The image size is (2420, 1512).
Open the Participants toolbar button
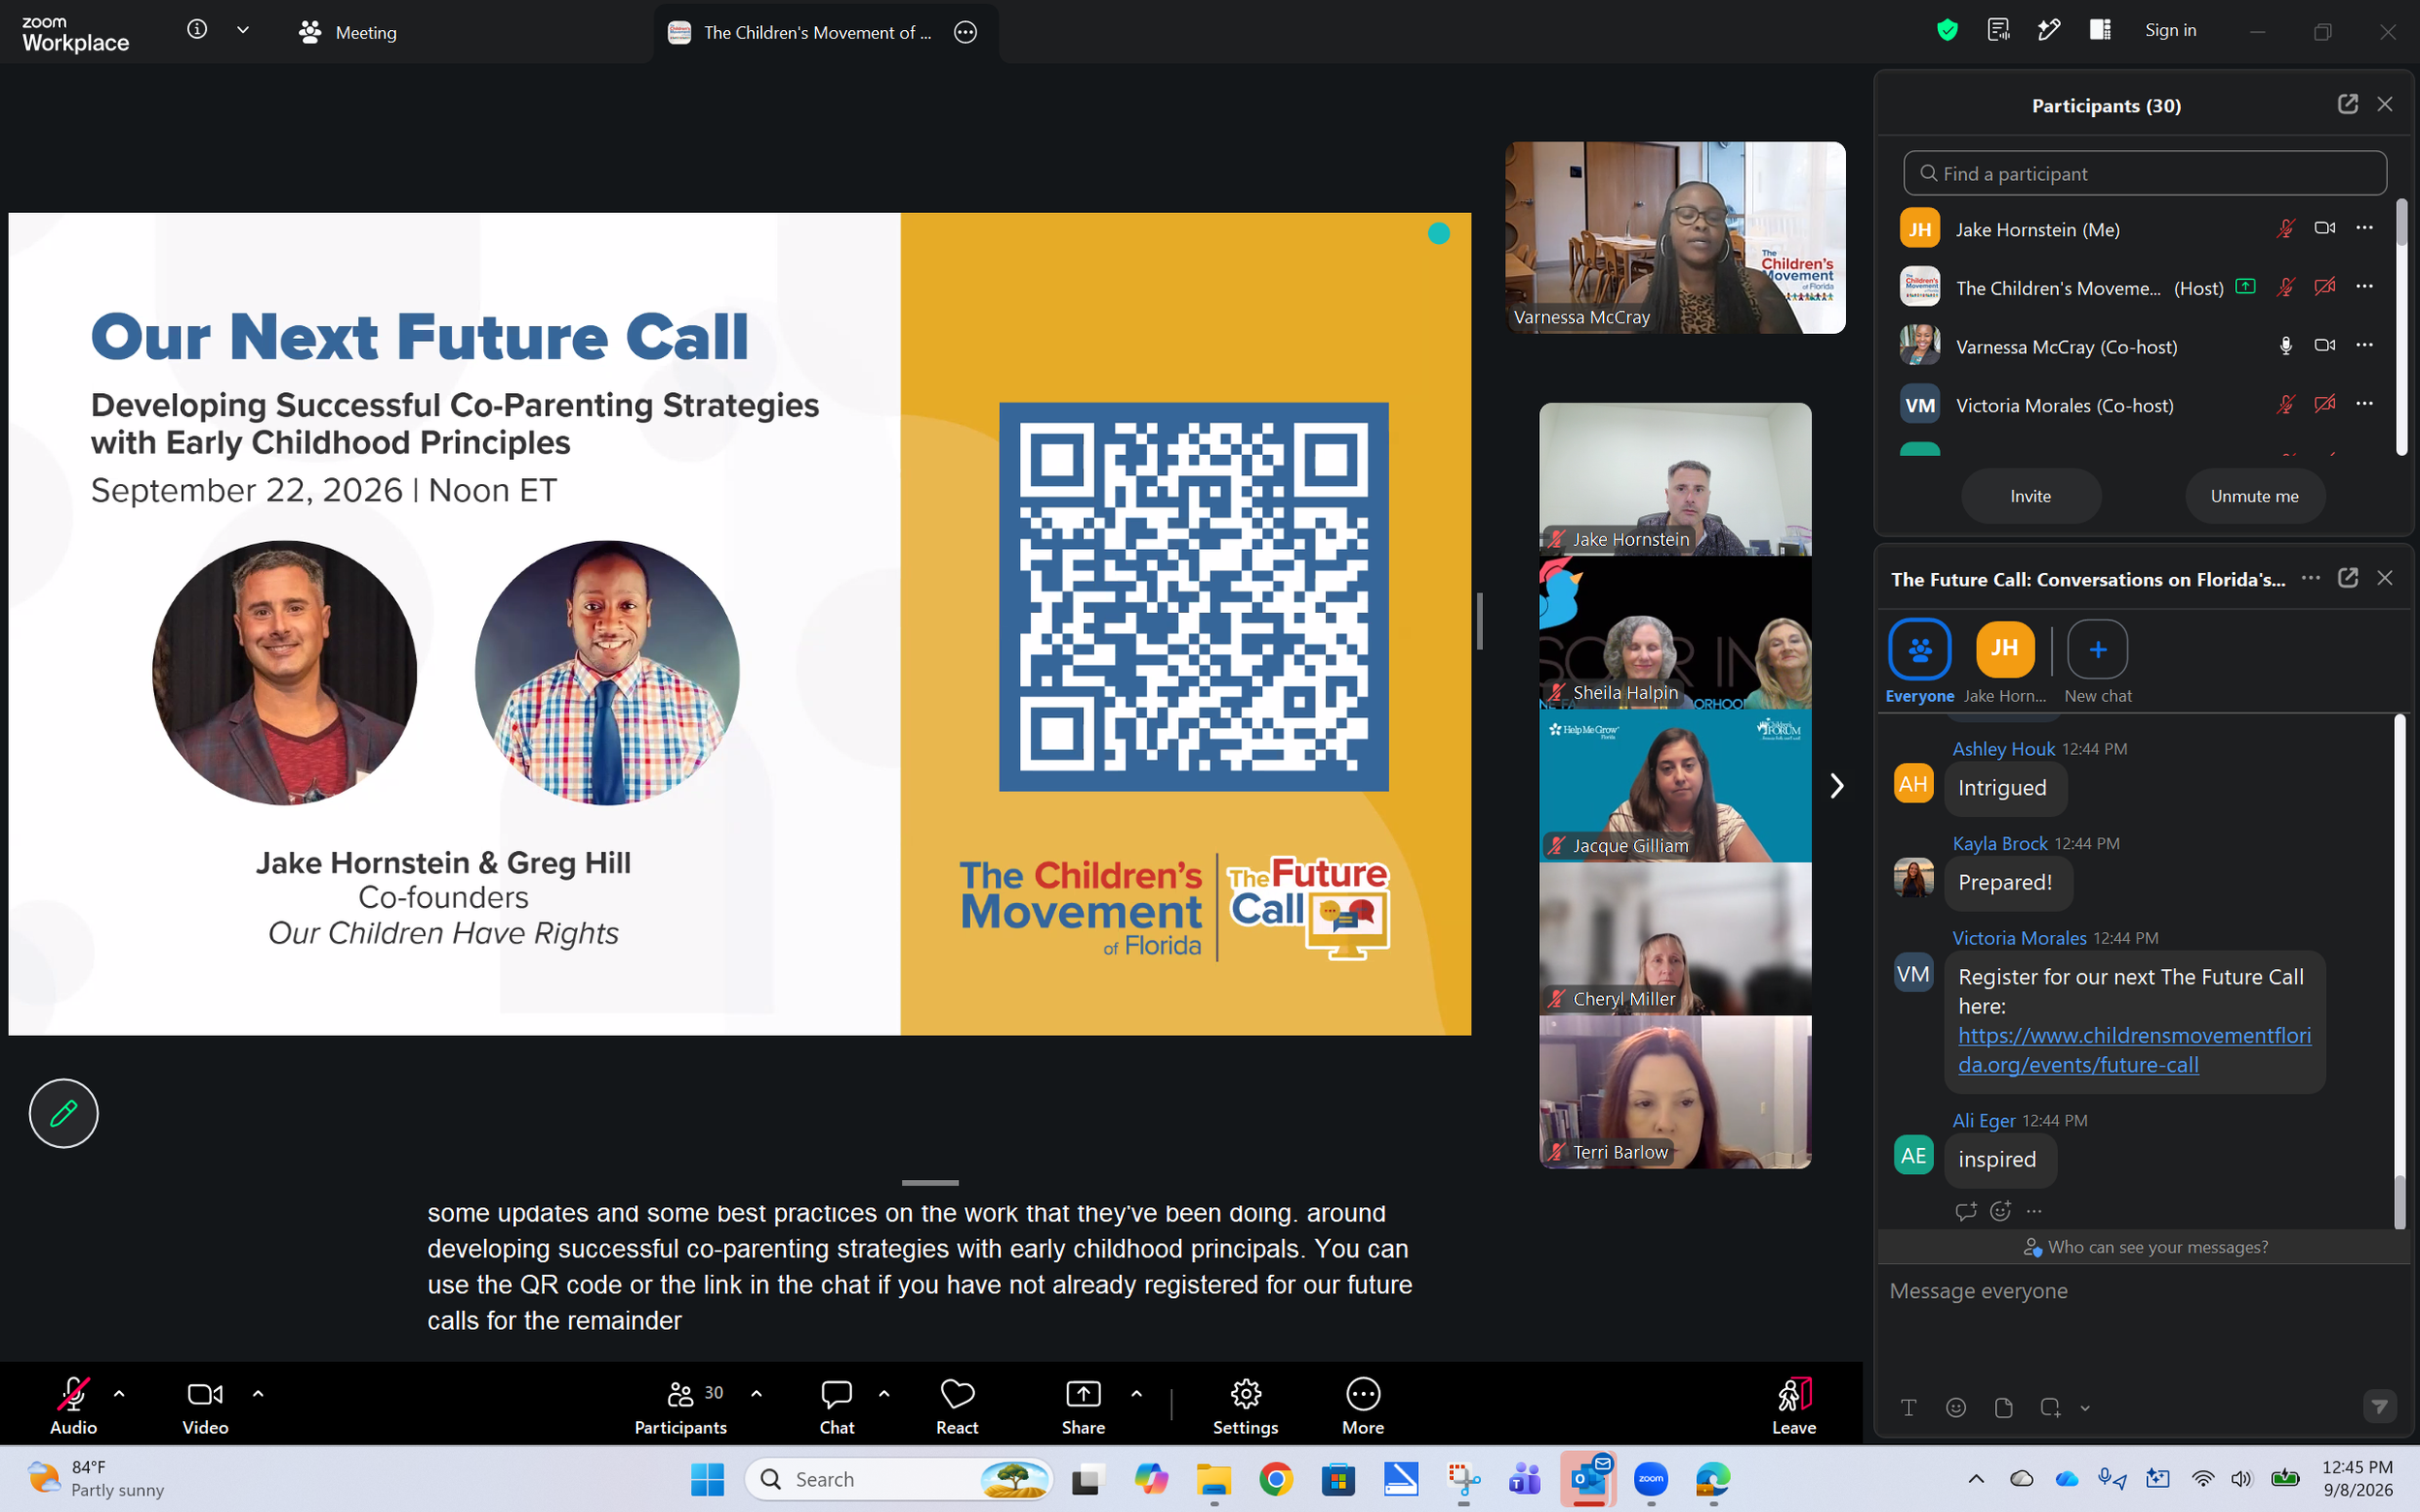[681, 1405]
